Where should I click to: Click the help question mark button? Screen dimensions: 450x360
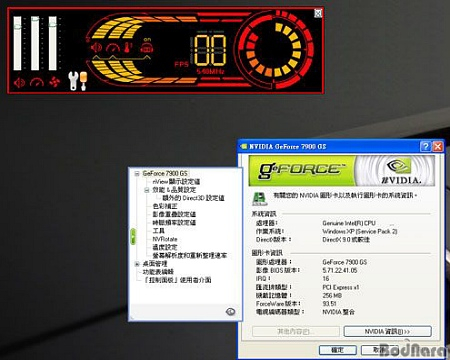(x=425, y=146)
